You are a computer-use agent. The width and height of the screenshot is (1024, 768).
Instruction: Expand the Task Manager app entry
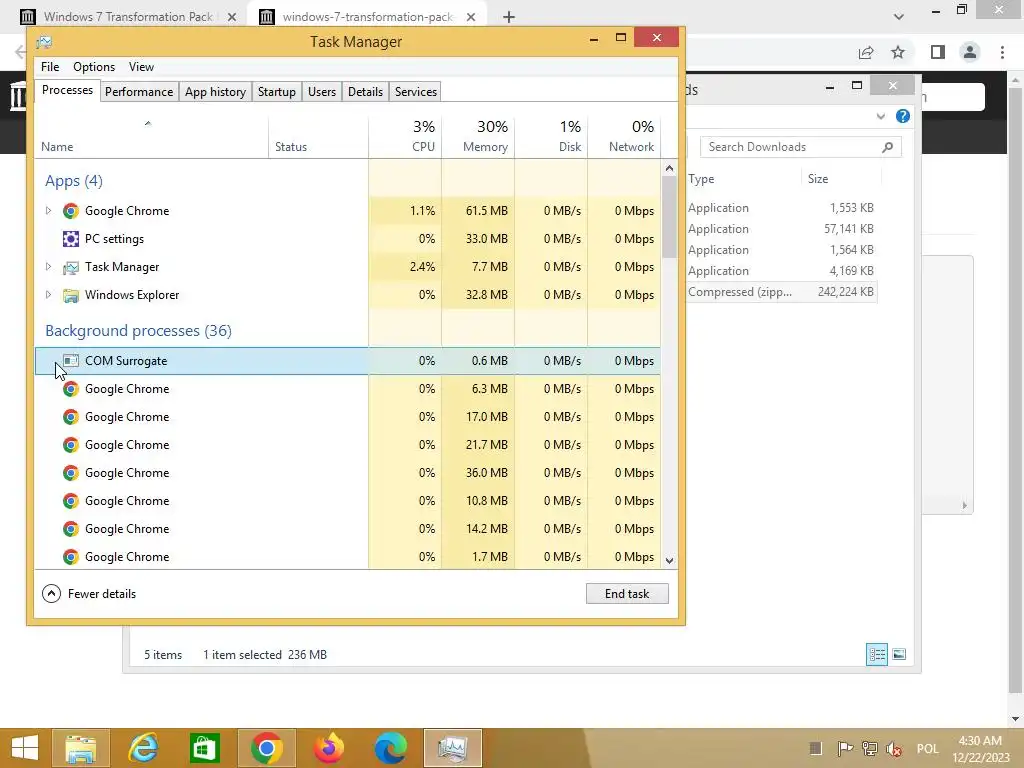[48, 266]
